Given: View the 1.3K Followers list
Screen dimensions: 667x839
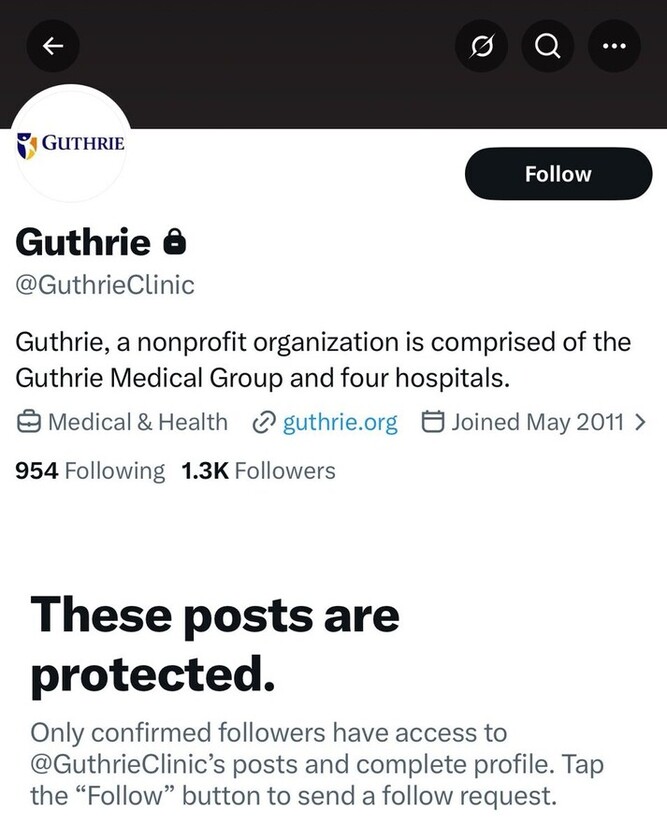Looking at the screenshot, I should pos(258,471).
